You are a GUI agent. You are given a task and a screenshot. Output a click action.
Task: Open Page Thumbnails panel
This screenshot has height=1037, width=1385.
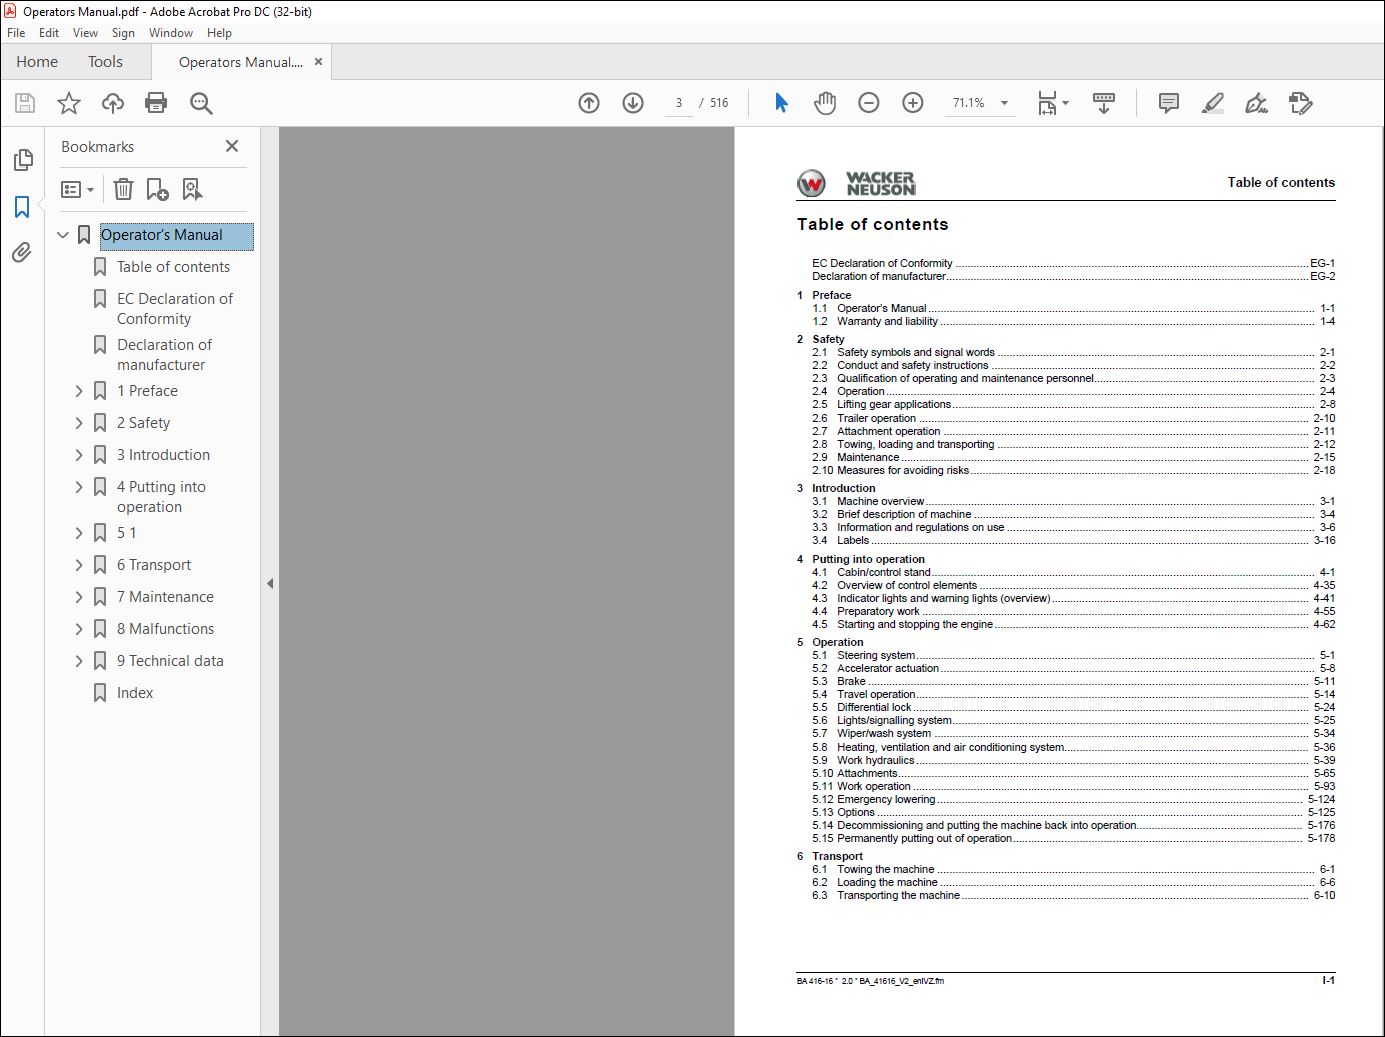[x=22, y=160]
